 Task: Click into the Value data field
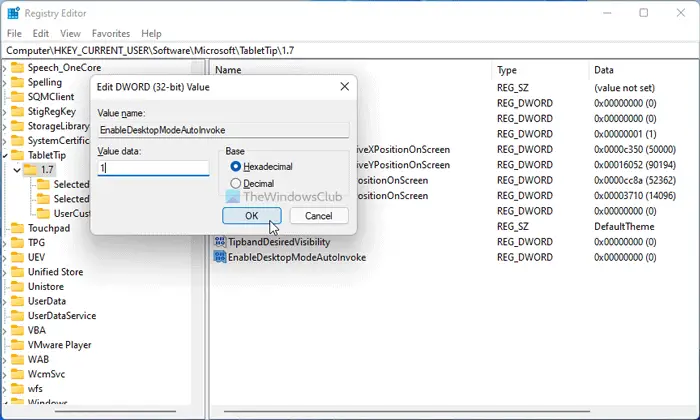[x=154, y=168]
